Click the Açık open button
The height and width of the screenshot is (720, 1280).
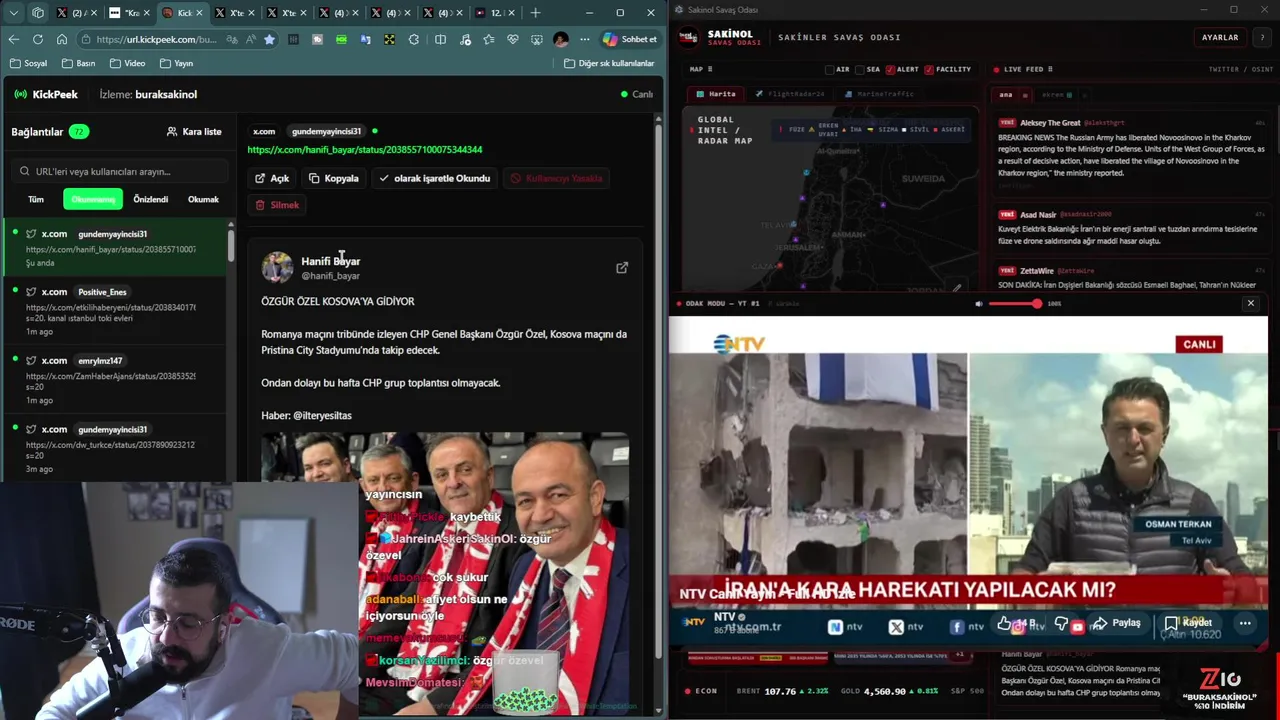(272, 178)
